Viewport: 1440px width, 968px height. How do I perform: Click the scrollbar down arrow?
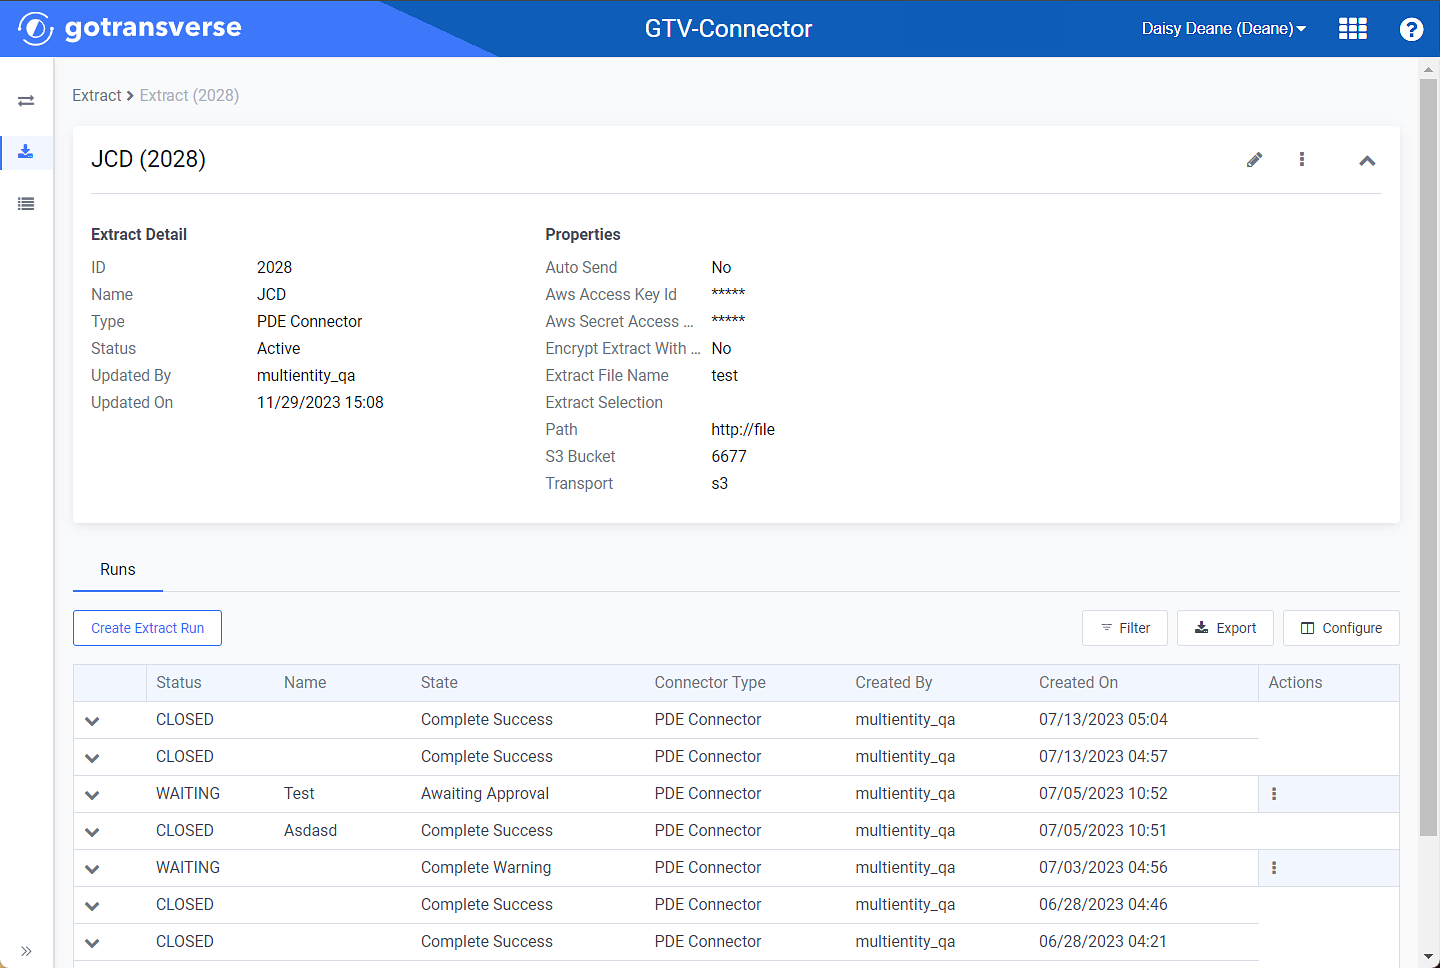coord(1428,957)
